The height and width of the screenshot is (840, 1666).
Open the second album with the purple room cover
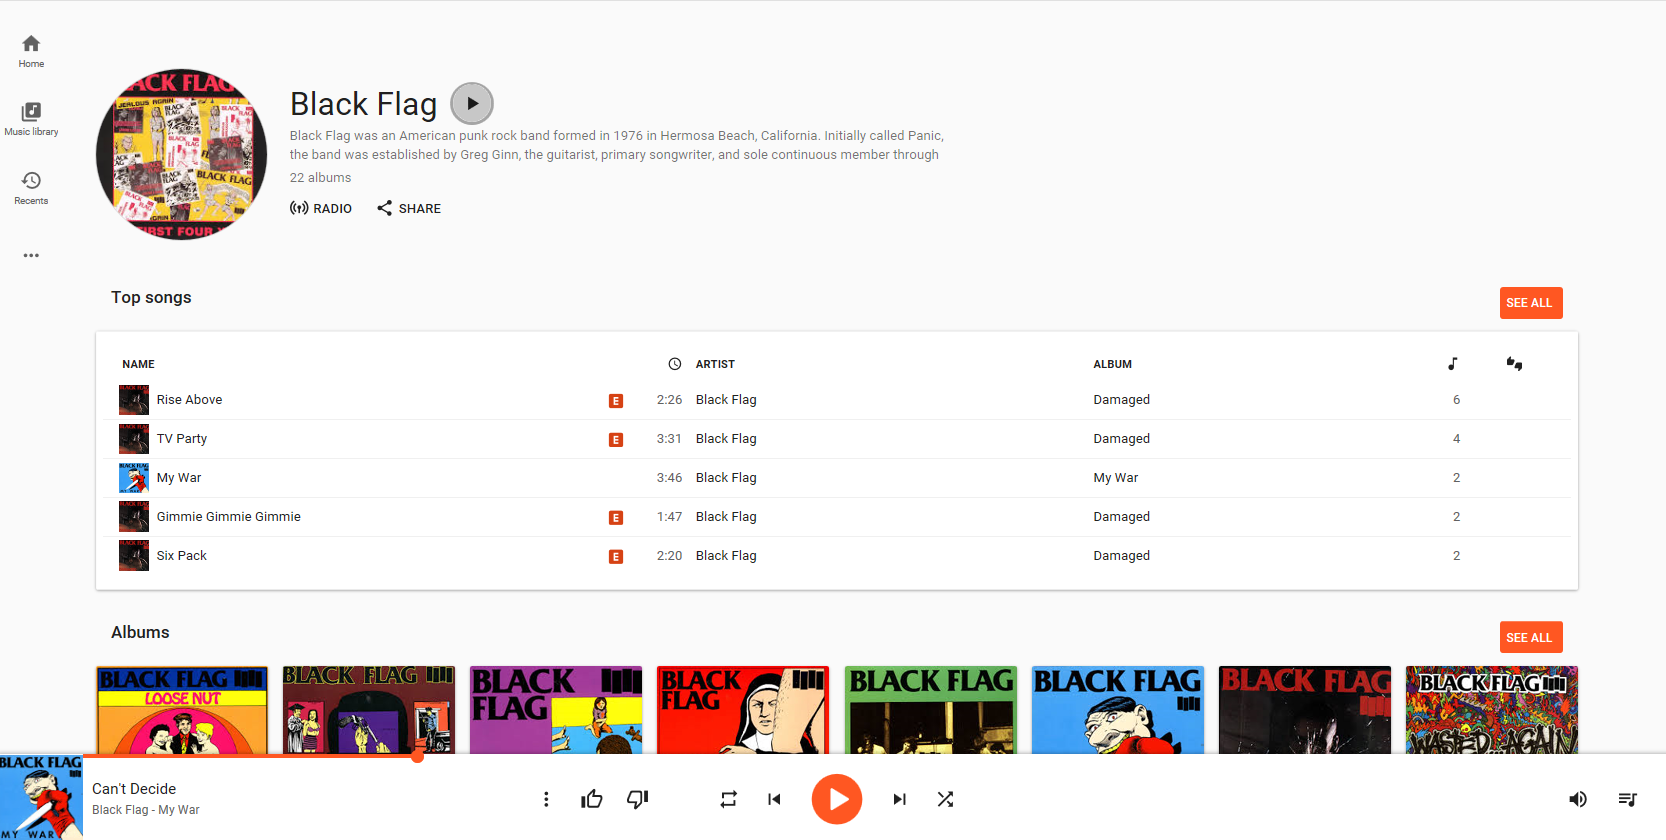(x=369, y=710)
